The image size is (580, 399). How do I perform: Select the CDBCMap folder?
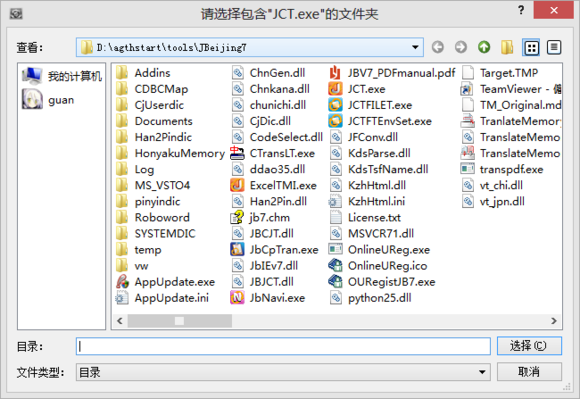click(152, 89)
